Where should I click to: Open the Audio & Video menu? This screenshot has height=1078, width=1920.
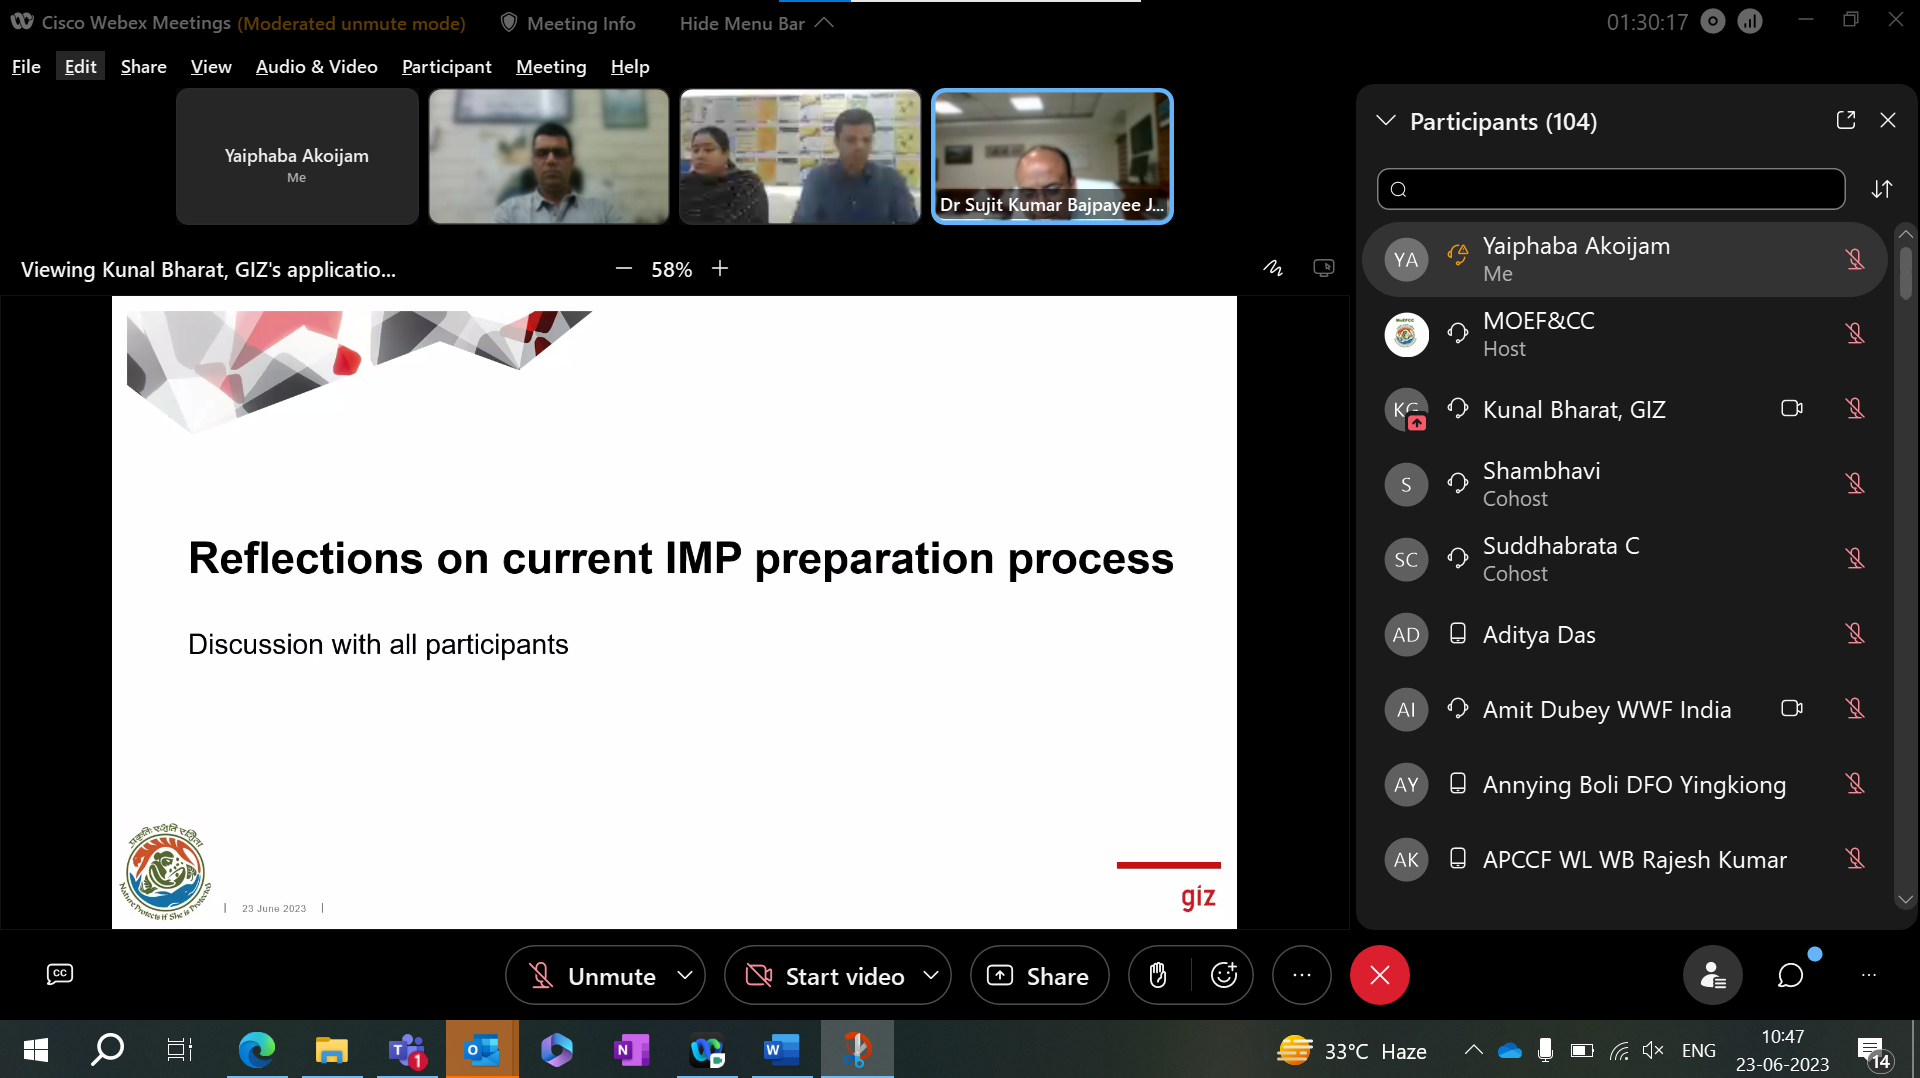pos(316,66)
